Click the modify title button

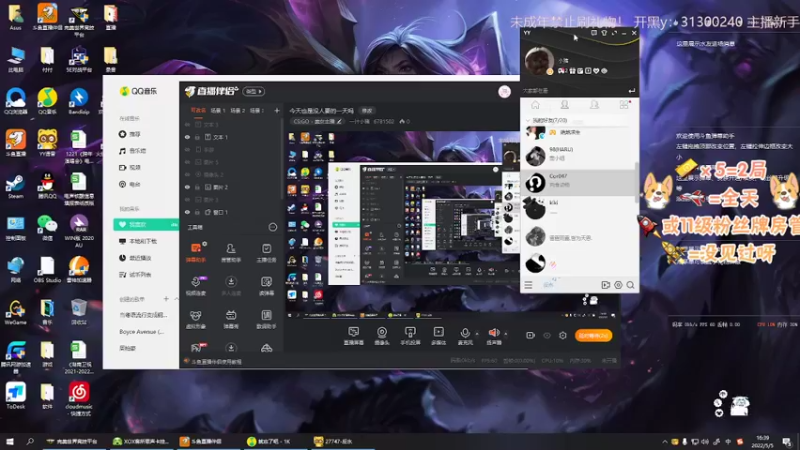(x=367, y=111)
